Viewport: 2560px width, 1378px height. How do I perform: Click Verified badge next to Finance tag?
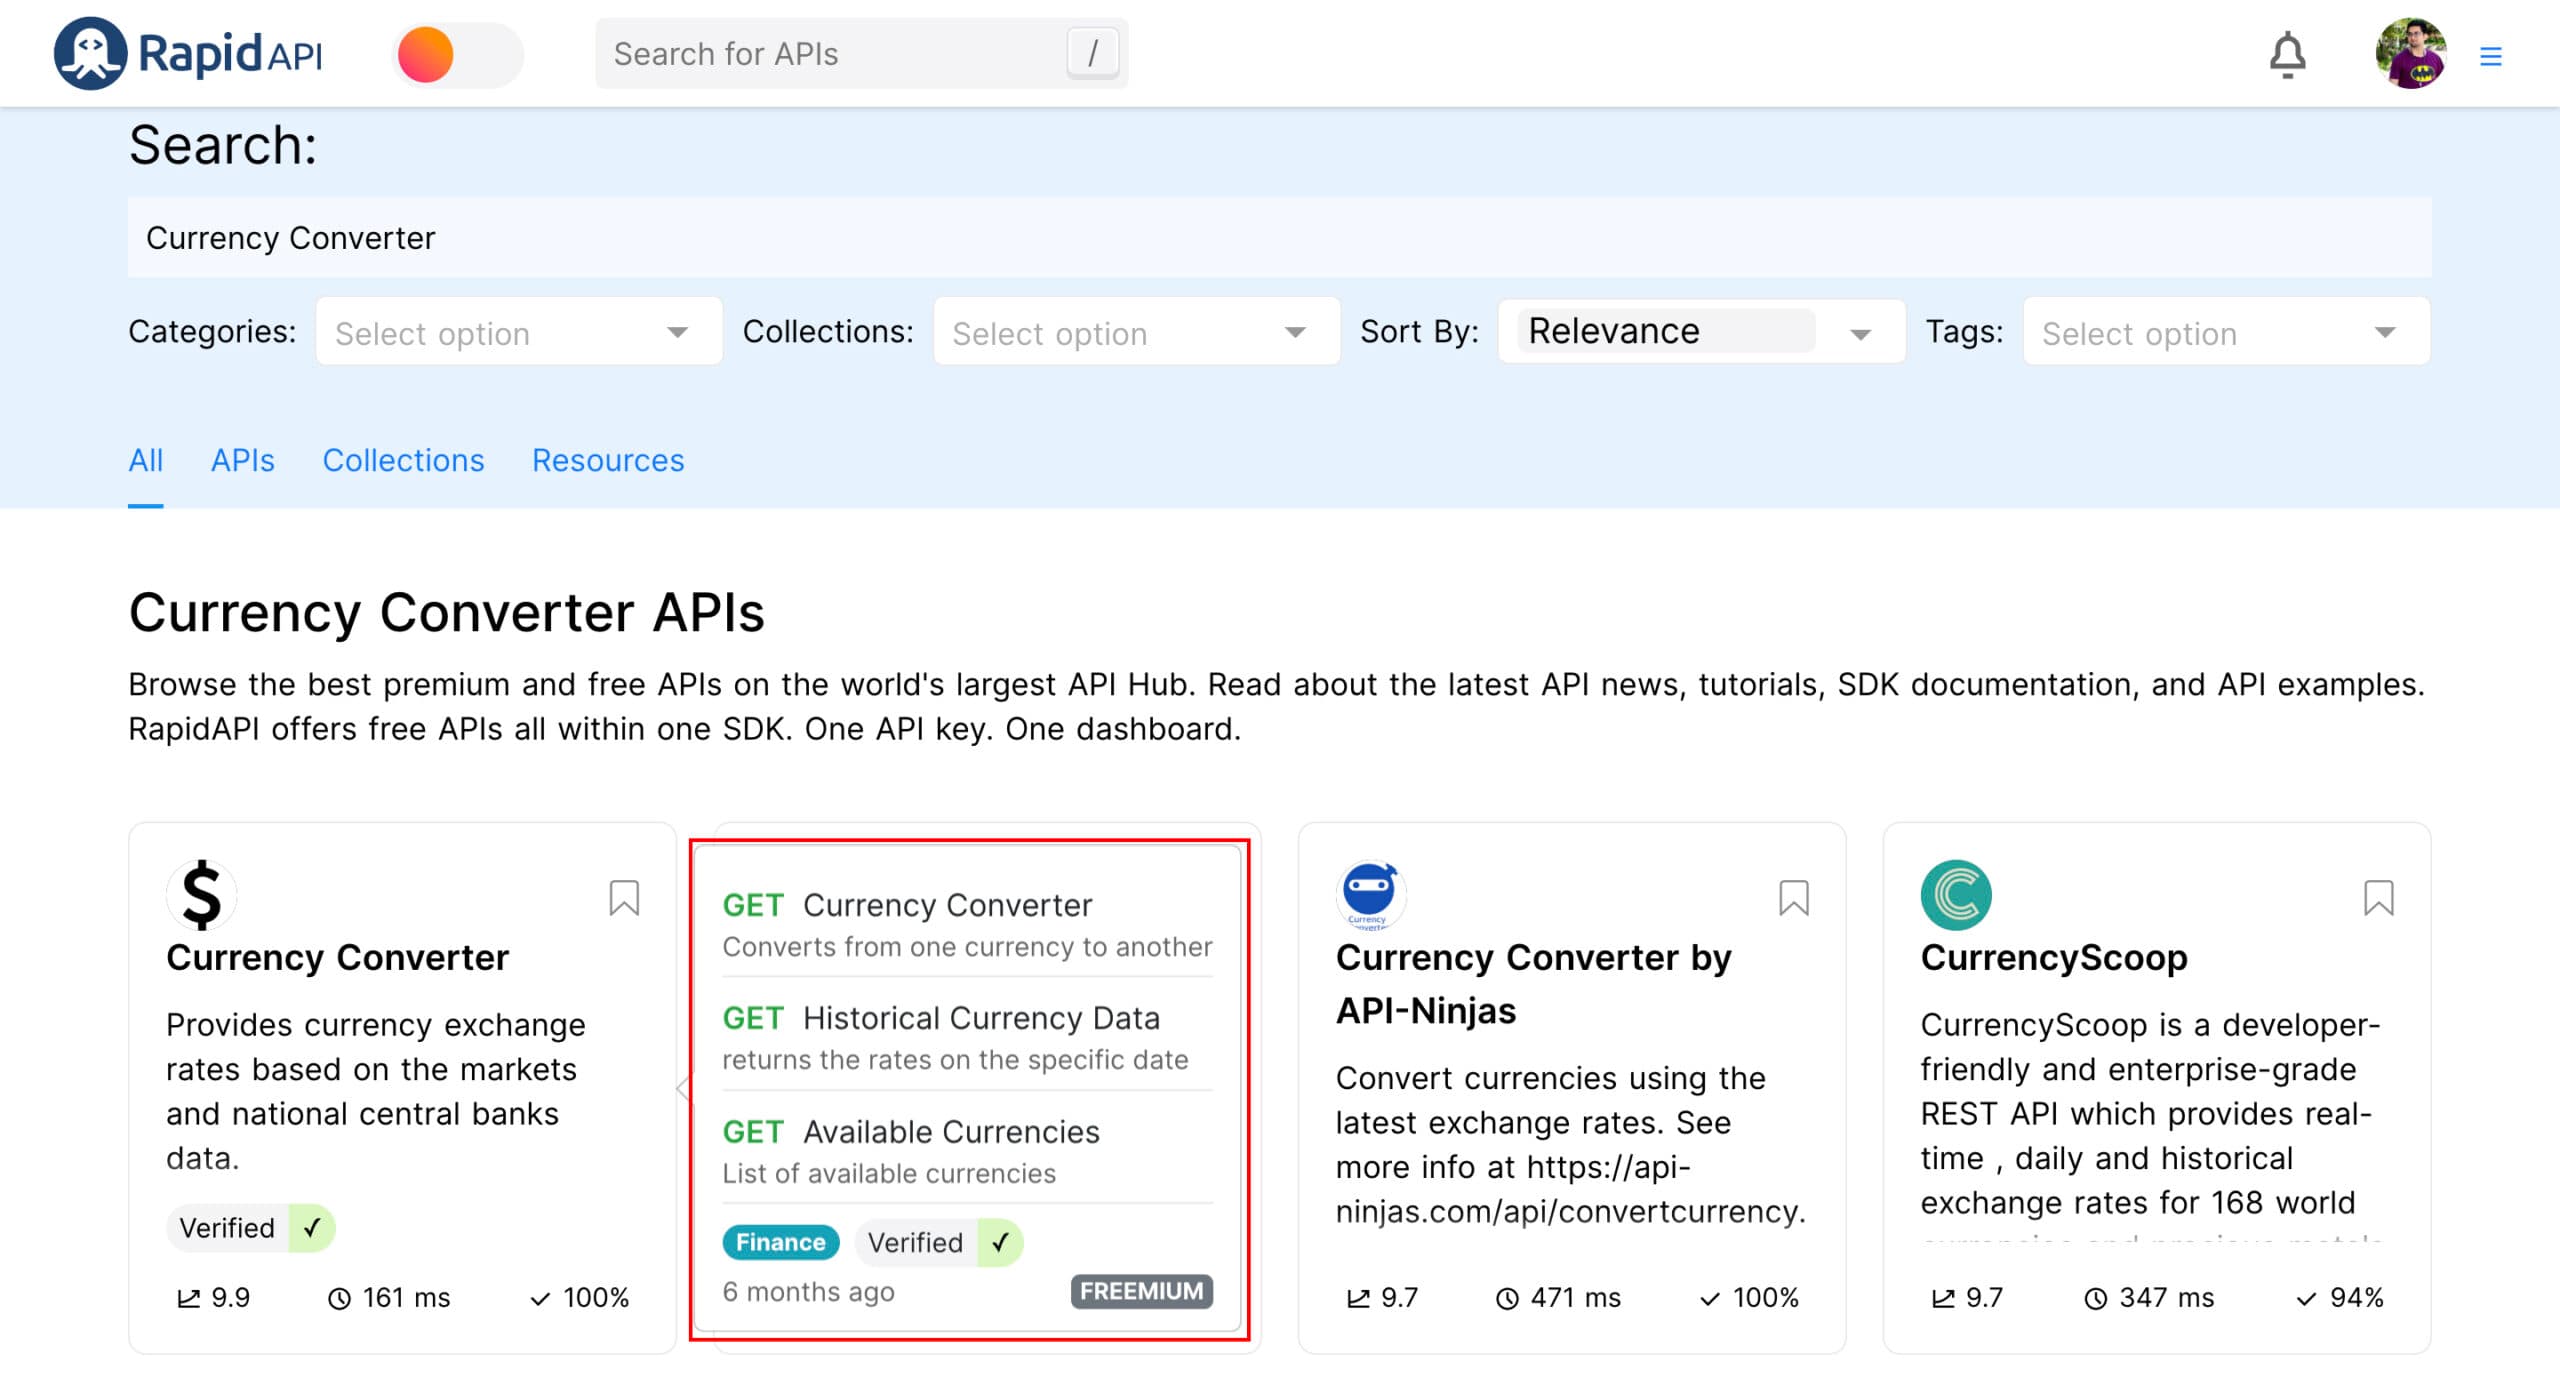coord(938,1241)
